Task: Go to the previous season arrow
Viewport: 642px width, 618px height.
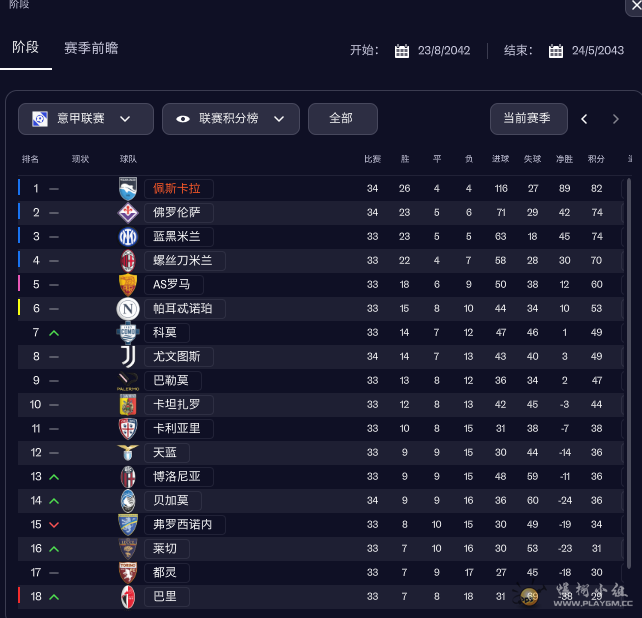Action: coord(585,119)
